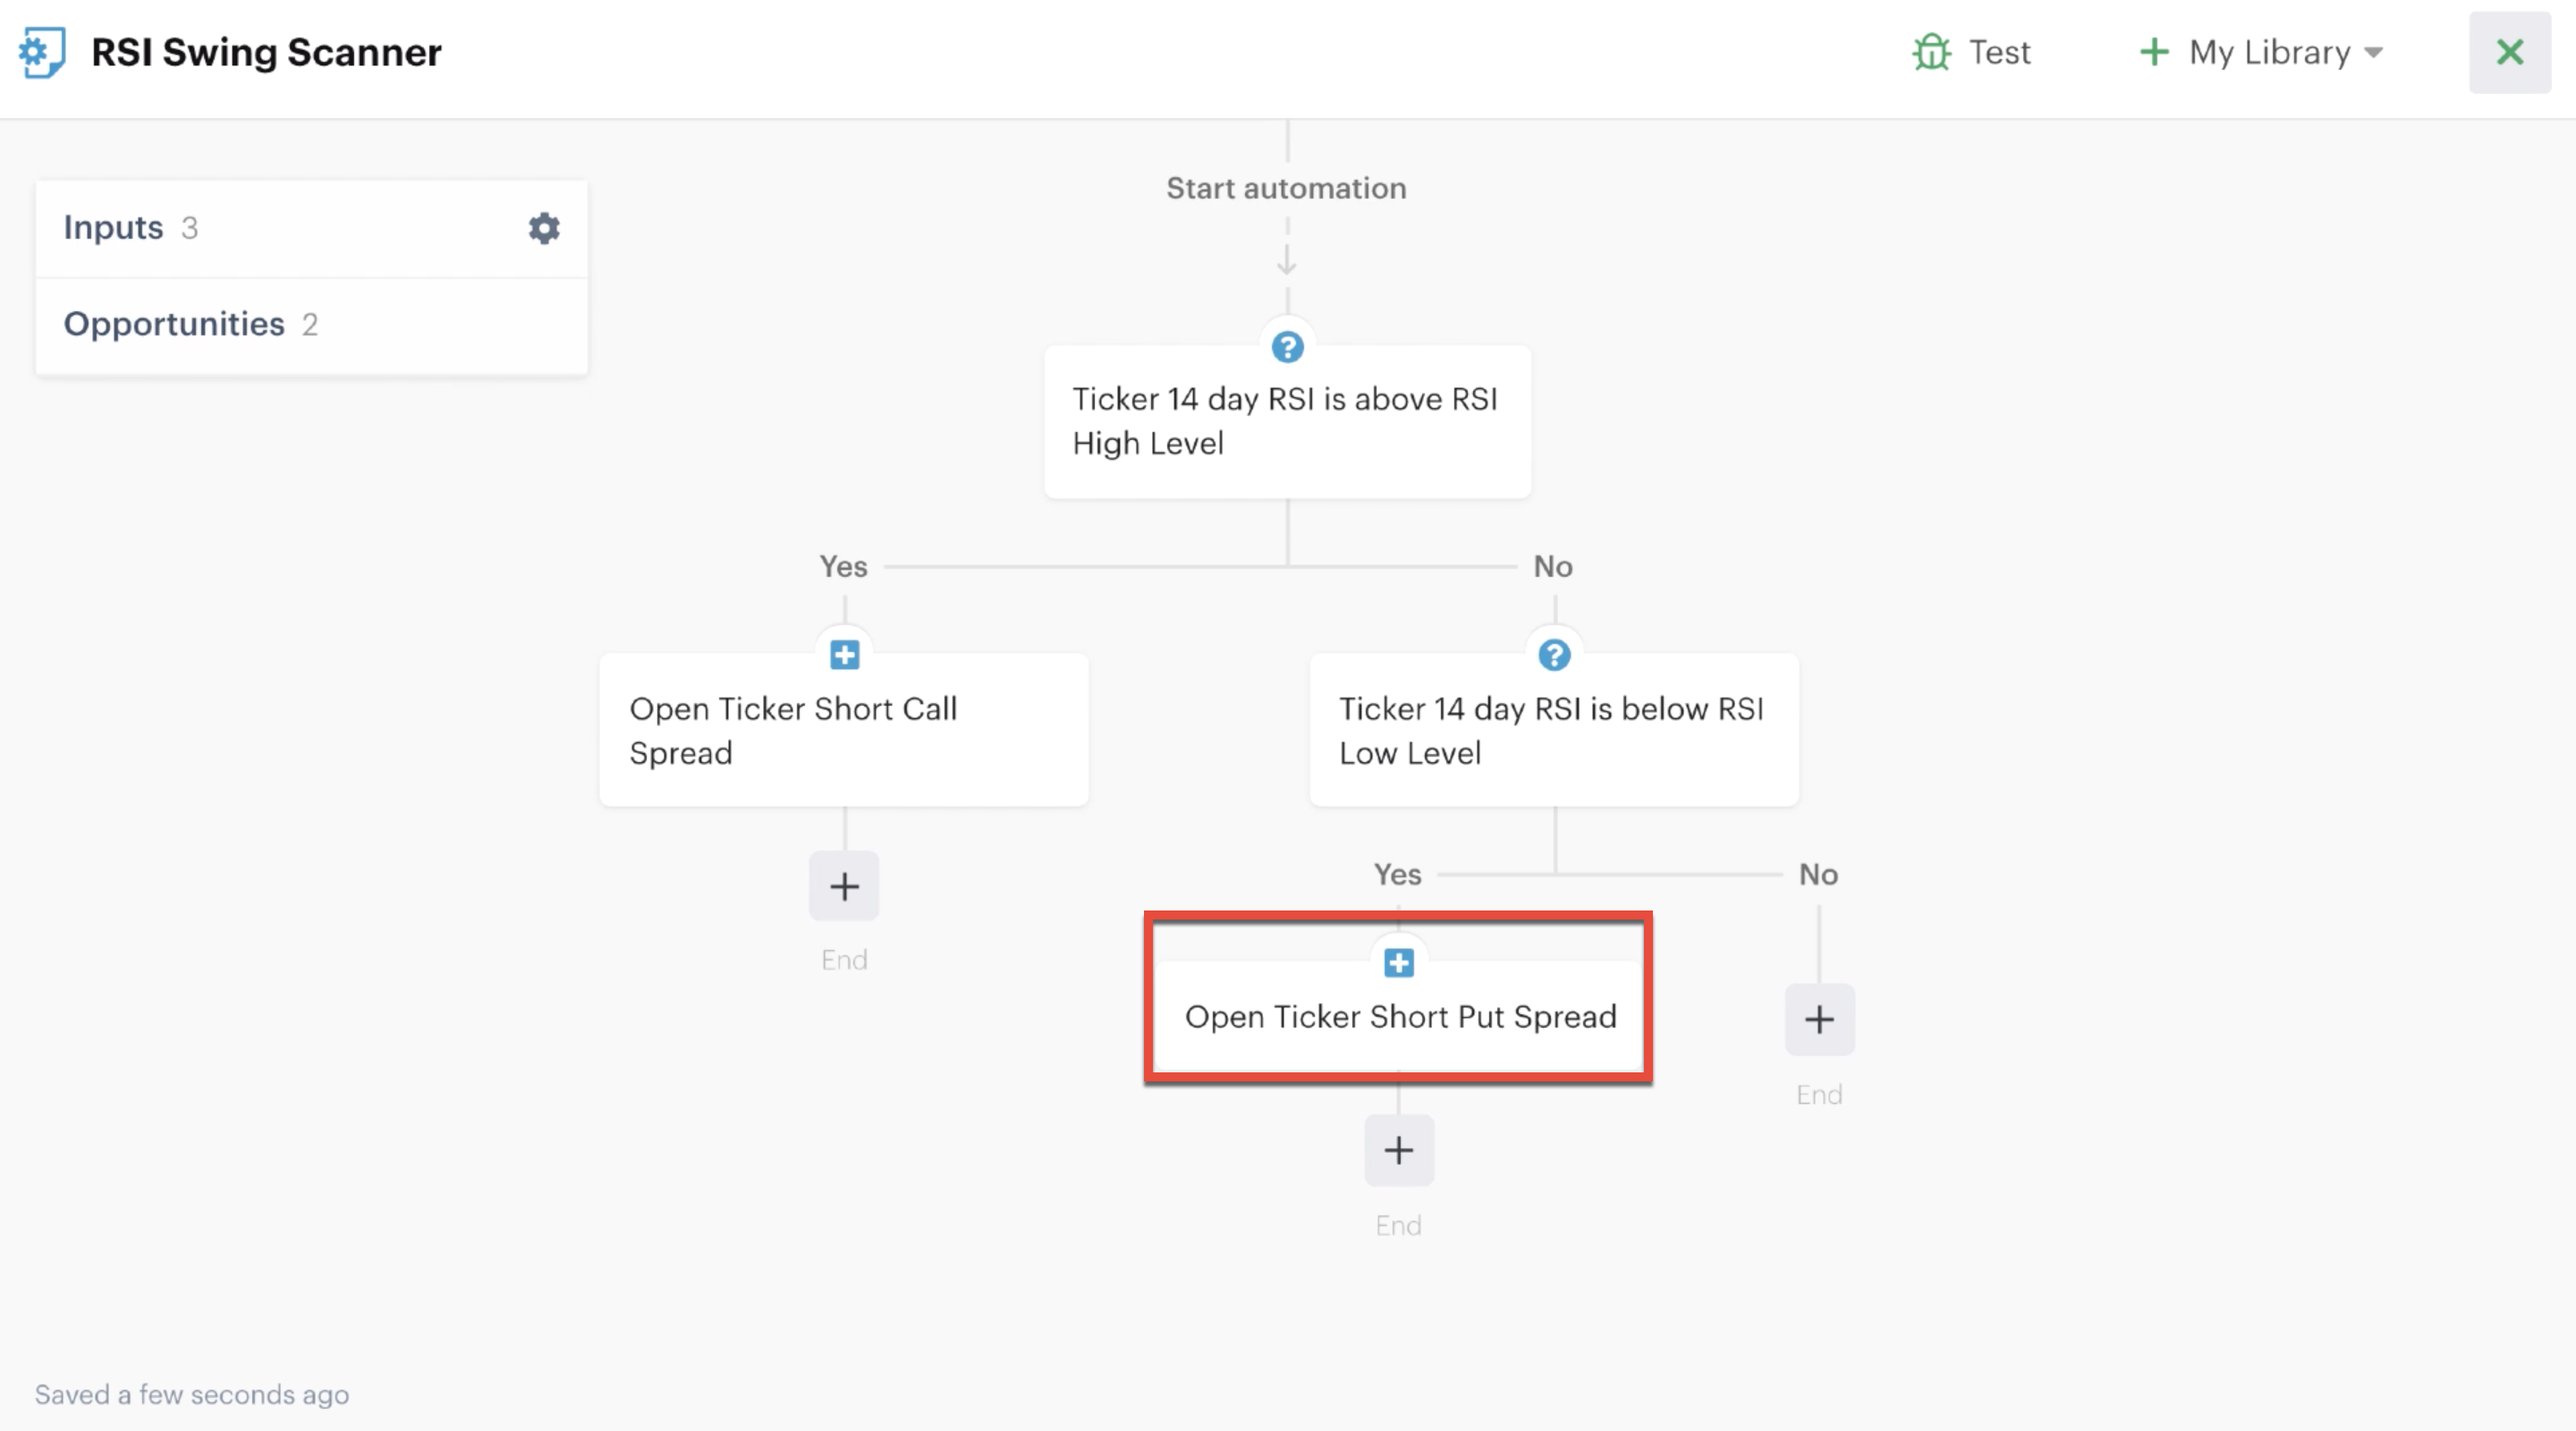Select the Open Ticker Short Put Spread card

click(x=1398, y=1016)
